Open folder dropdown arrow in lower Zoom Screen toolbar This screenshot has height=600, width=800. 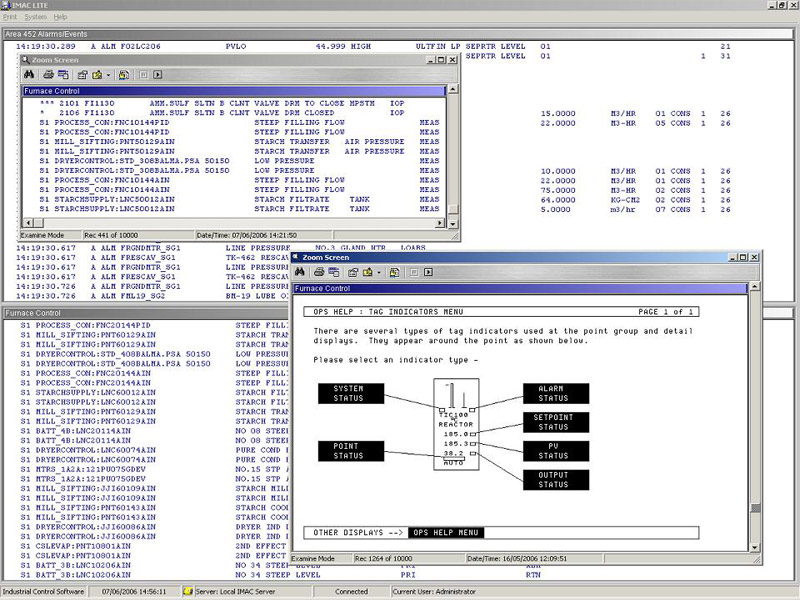click(x=379, y=272)
